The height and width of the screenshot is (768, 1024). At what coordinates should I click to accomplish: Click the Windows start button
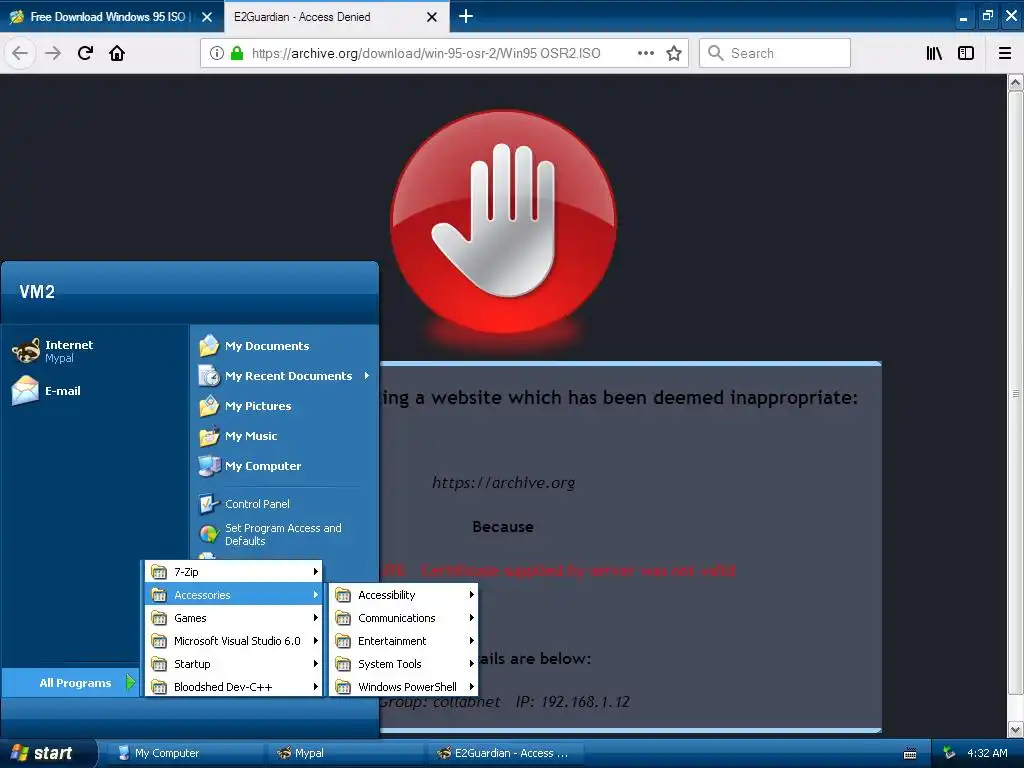pyautogui.click(x=46, y=753)
